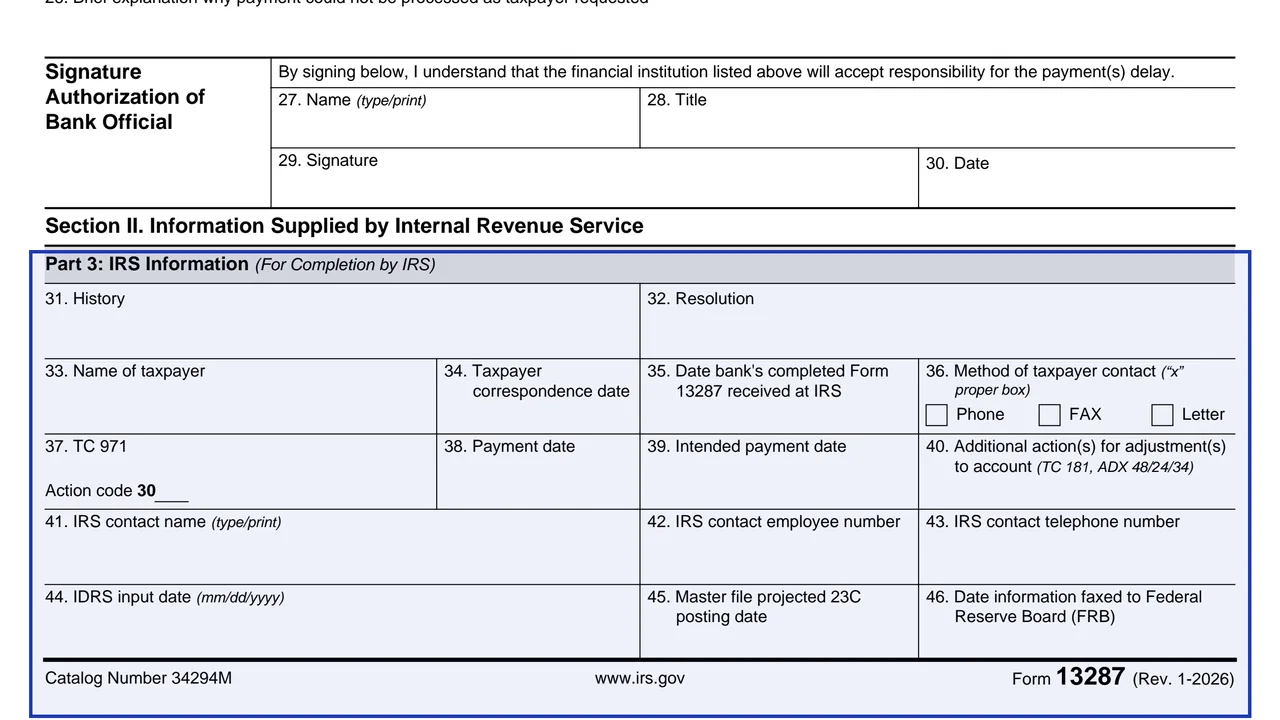Click the TC 971 Action code blank
Screen dimensions: 1280x720
coord(172,492)
